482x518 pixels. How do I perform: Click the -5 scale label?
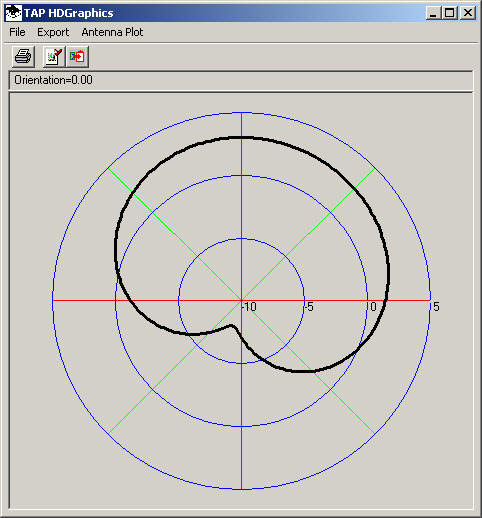[310, 307]
